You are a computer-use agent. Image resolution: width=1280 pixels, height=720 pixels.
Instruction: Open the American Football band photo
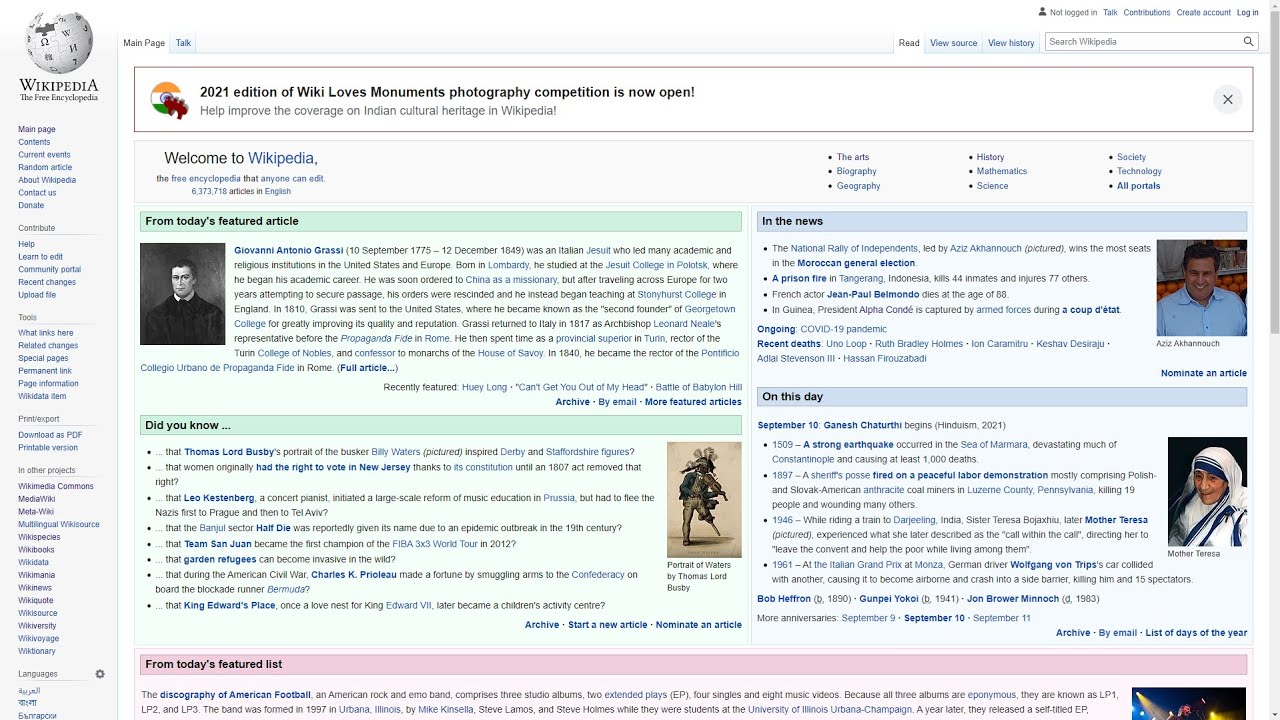point(1188,704)
